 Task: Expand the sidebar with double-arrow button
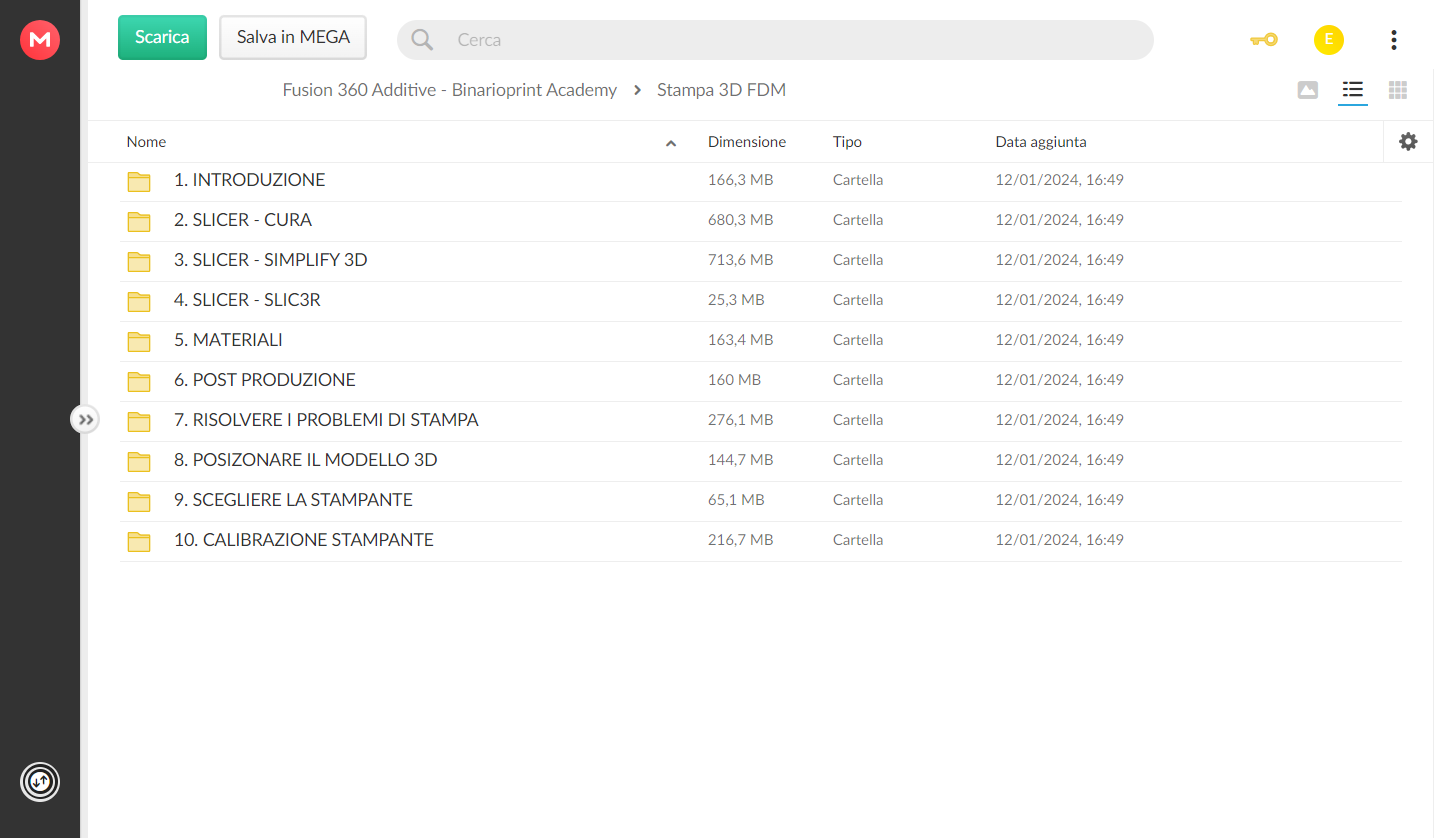(86, 419)
